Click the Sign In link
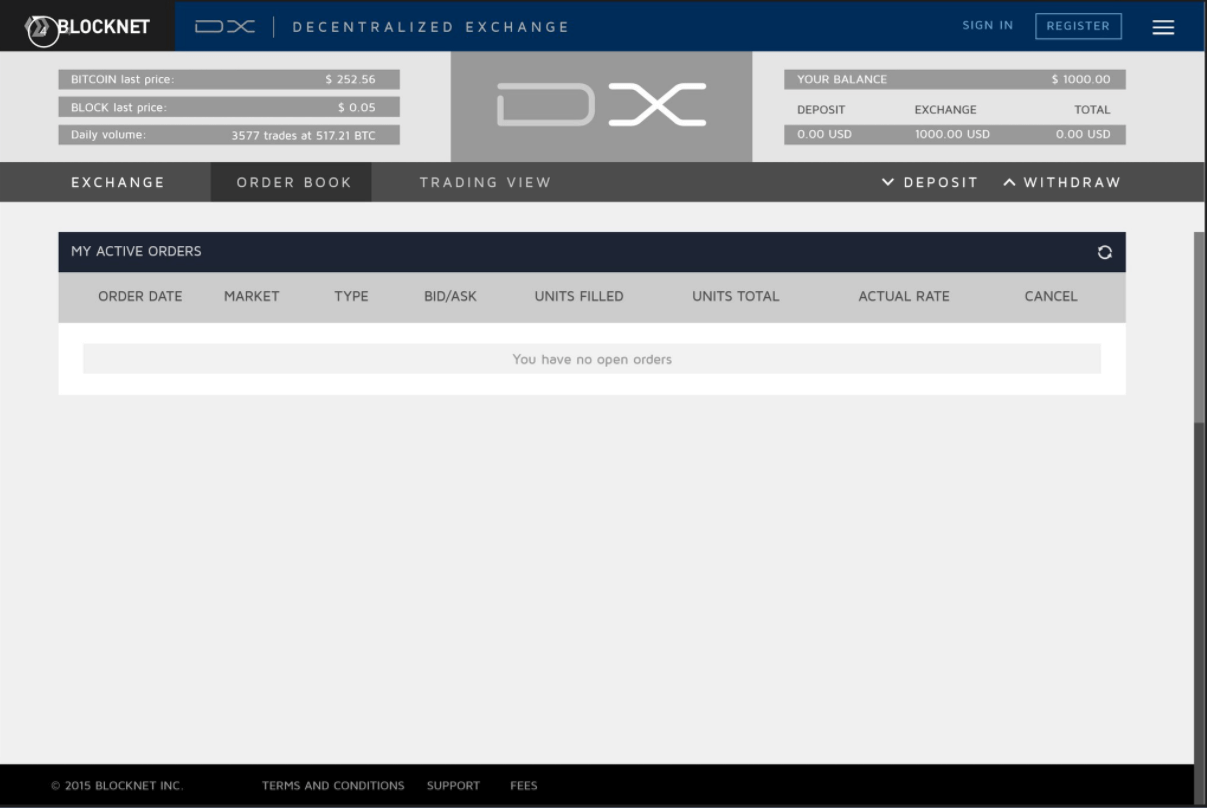The height and width of the screenshot is (808, 1207). point(987,26)
